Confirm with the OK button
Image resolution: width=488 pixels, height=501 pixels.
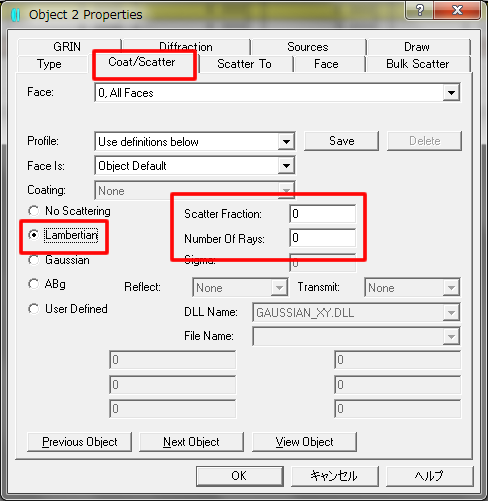point(240,476)
